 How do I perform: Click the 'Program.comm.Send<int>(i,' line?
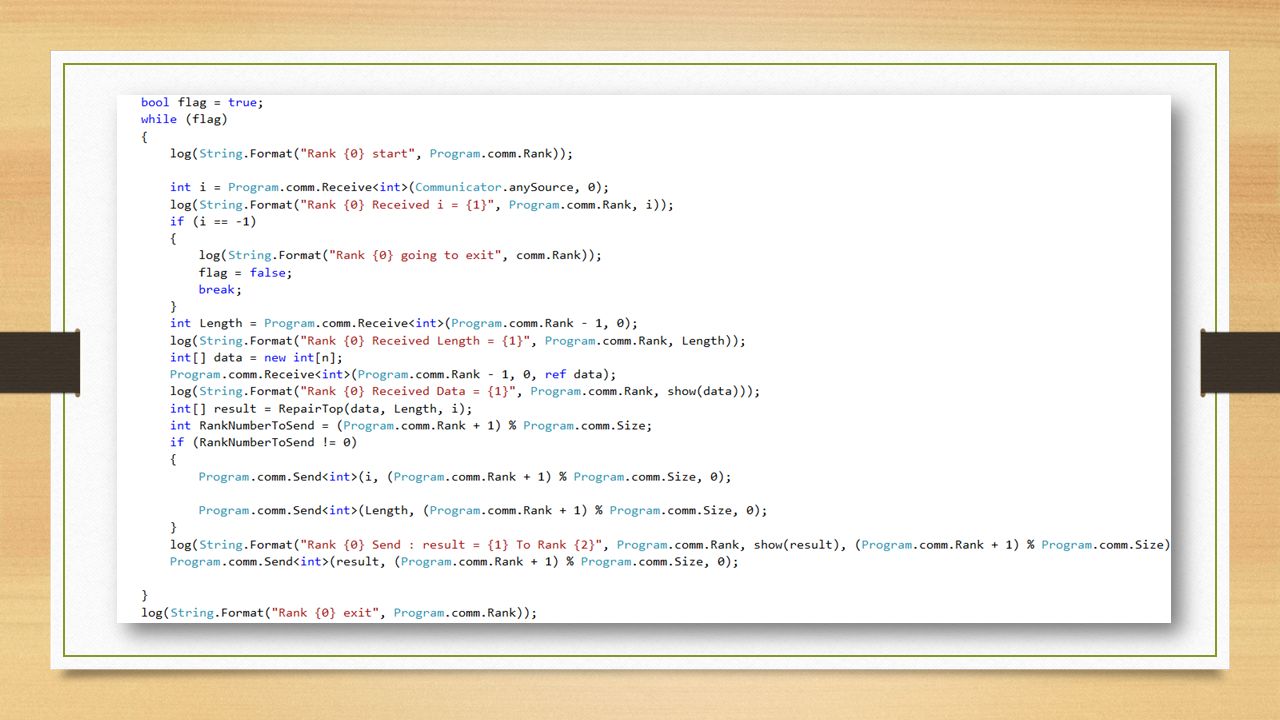[x=465, y=476]
